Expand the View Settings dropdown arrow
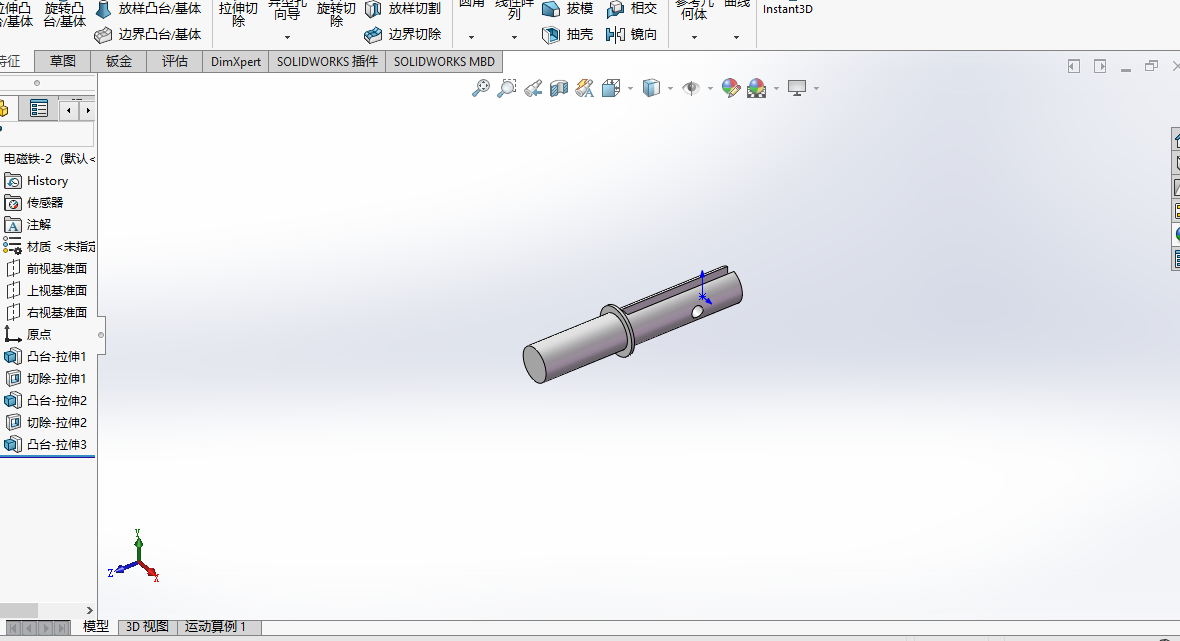The width and height of the screenshot is (1180, 641). [817, 89]
